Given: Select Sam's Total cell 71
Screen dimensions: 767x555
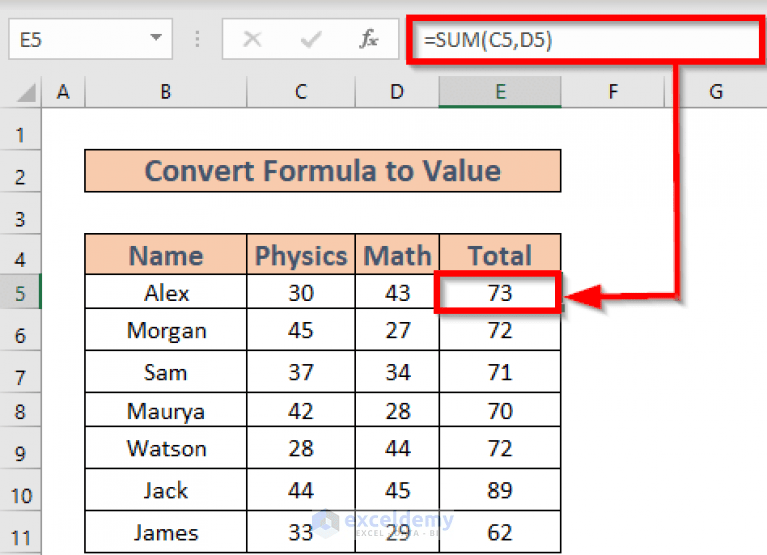Looking at the screenshot, I should (500, 372).
